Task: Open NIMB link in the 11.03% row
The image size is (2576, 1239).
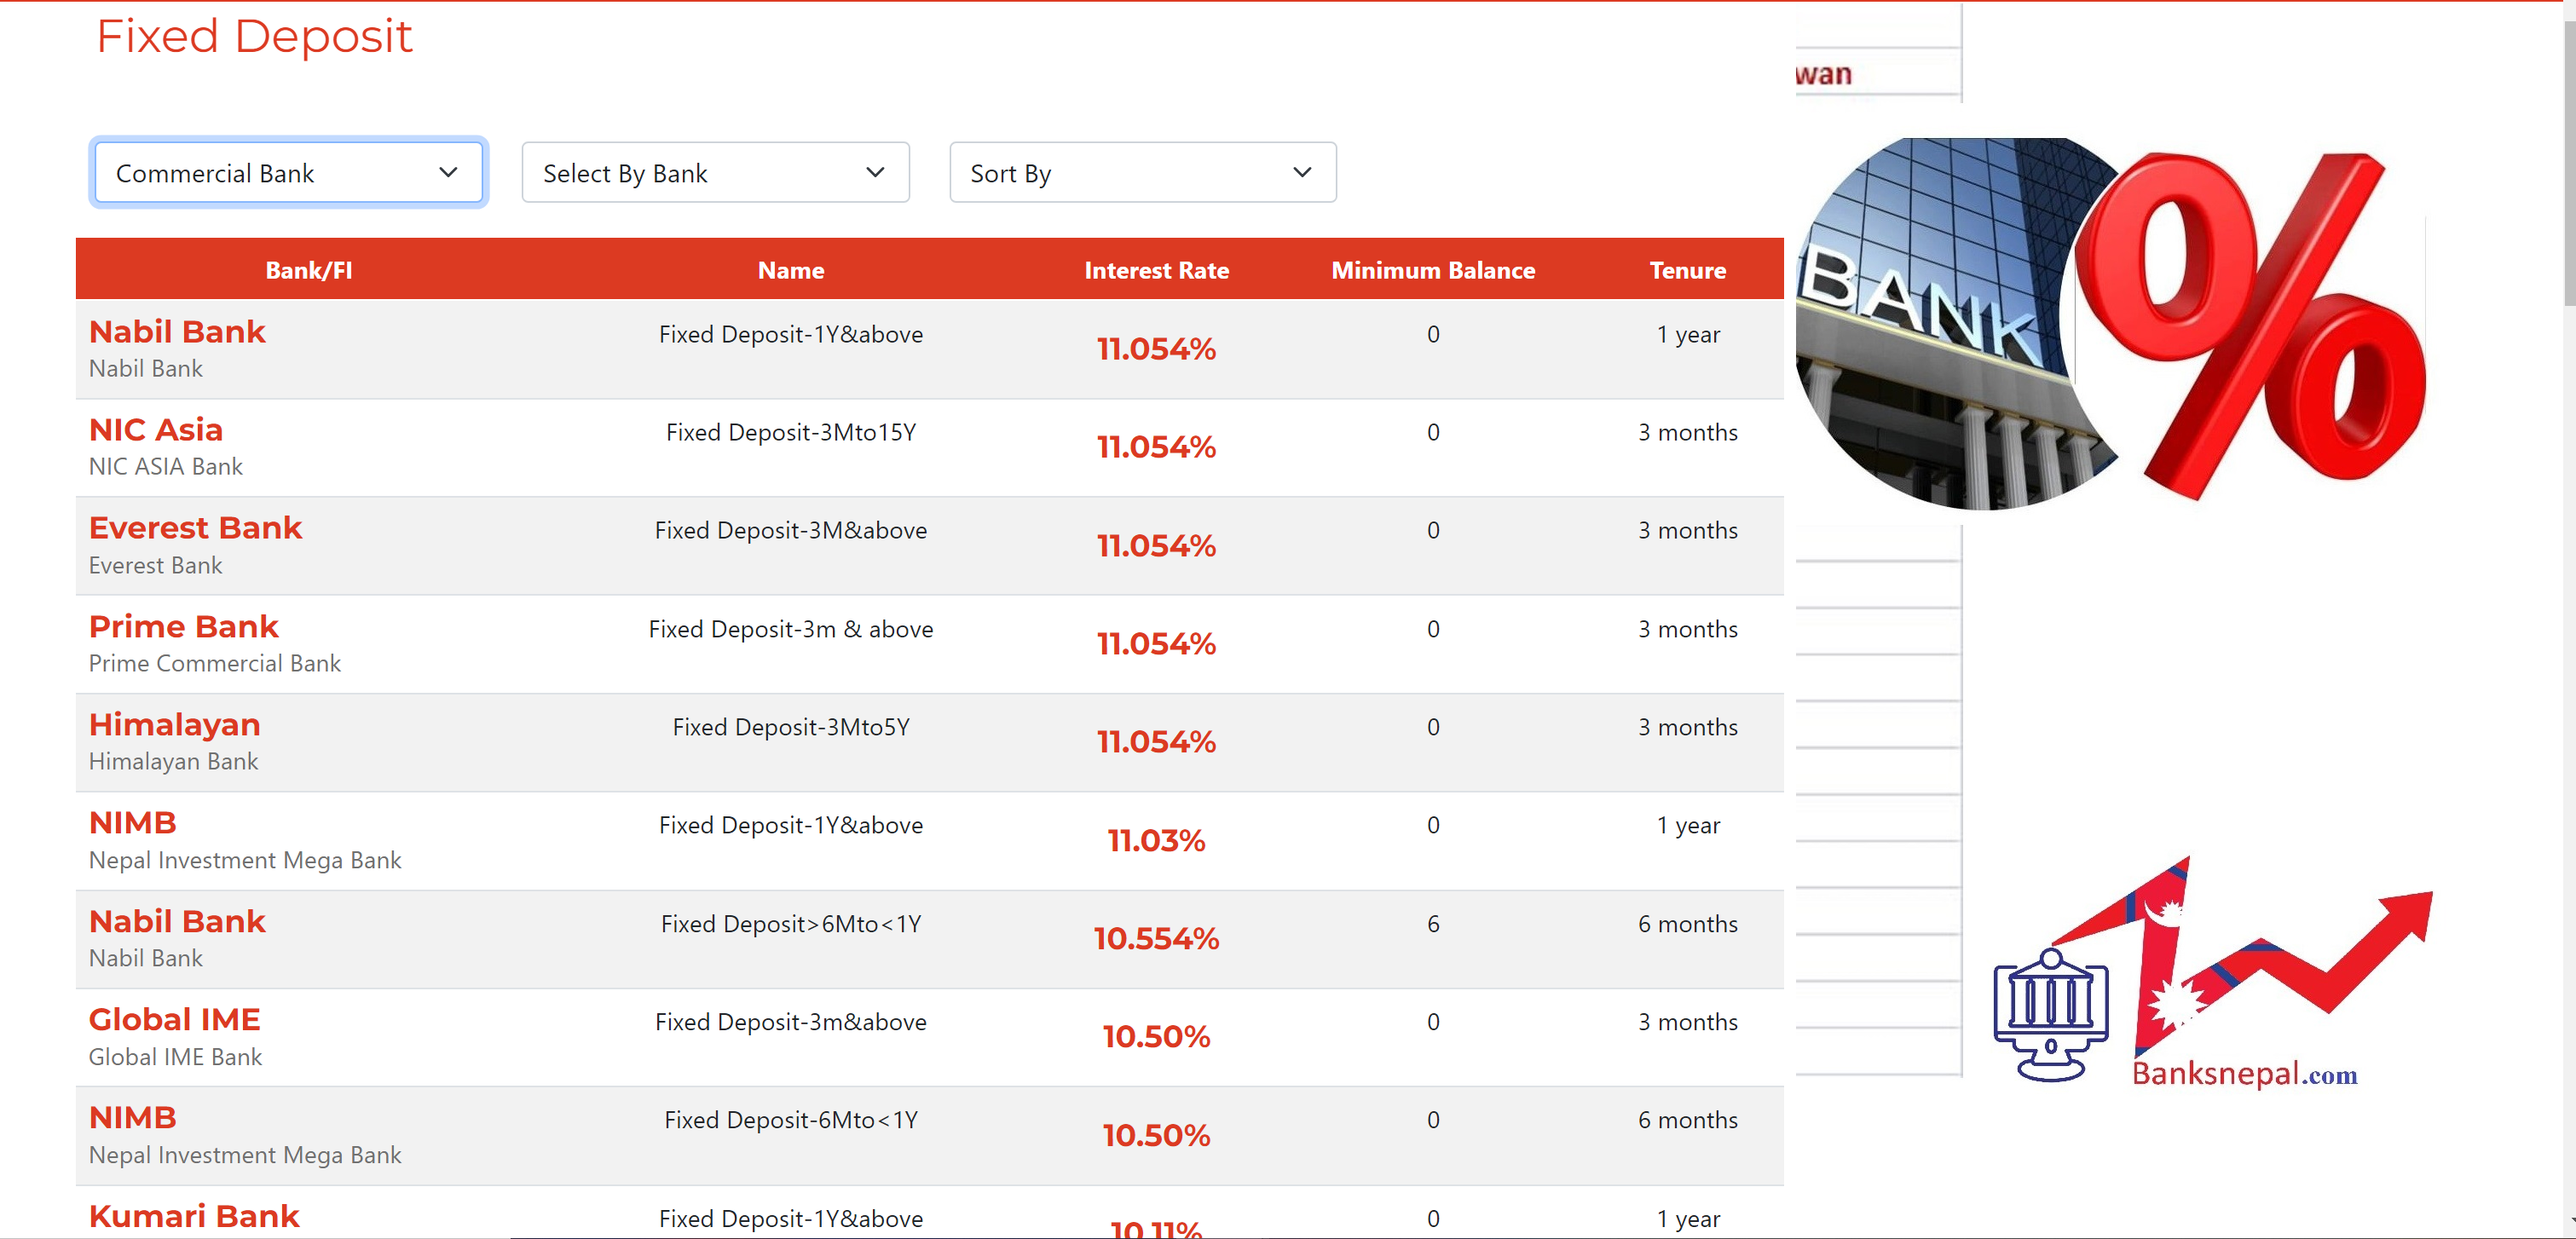Action: point(133,822)
